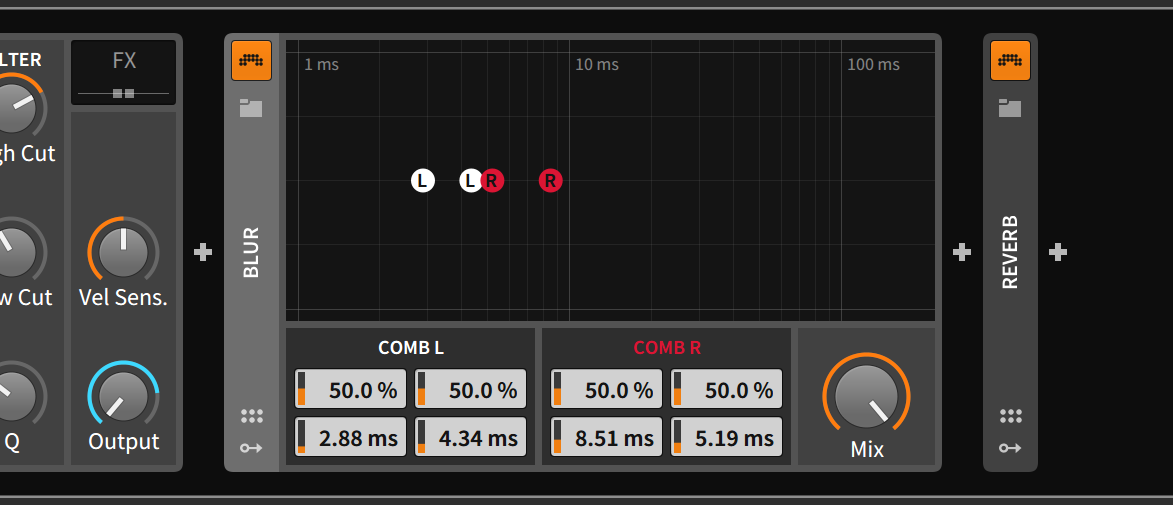The image size is (1173, 505).
Task: Click the Vel Sens. label
Action: pyautogui.click(x=123, y=298)
